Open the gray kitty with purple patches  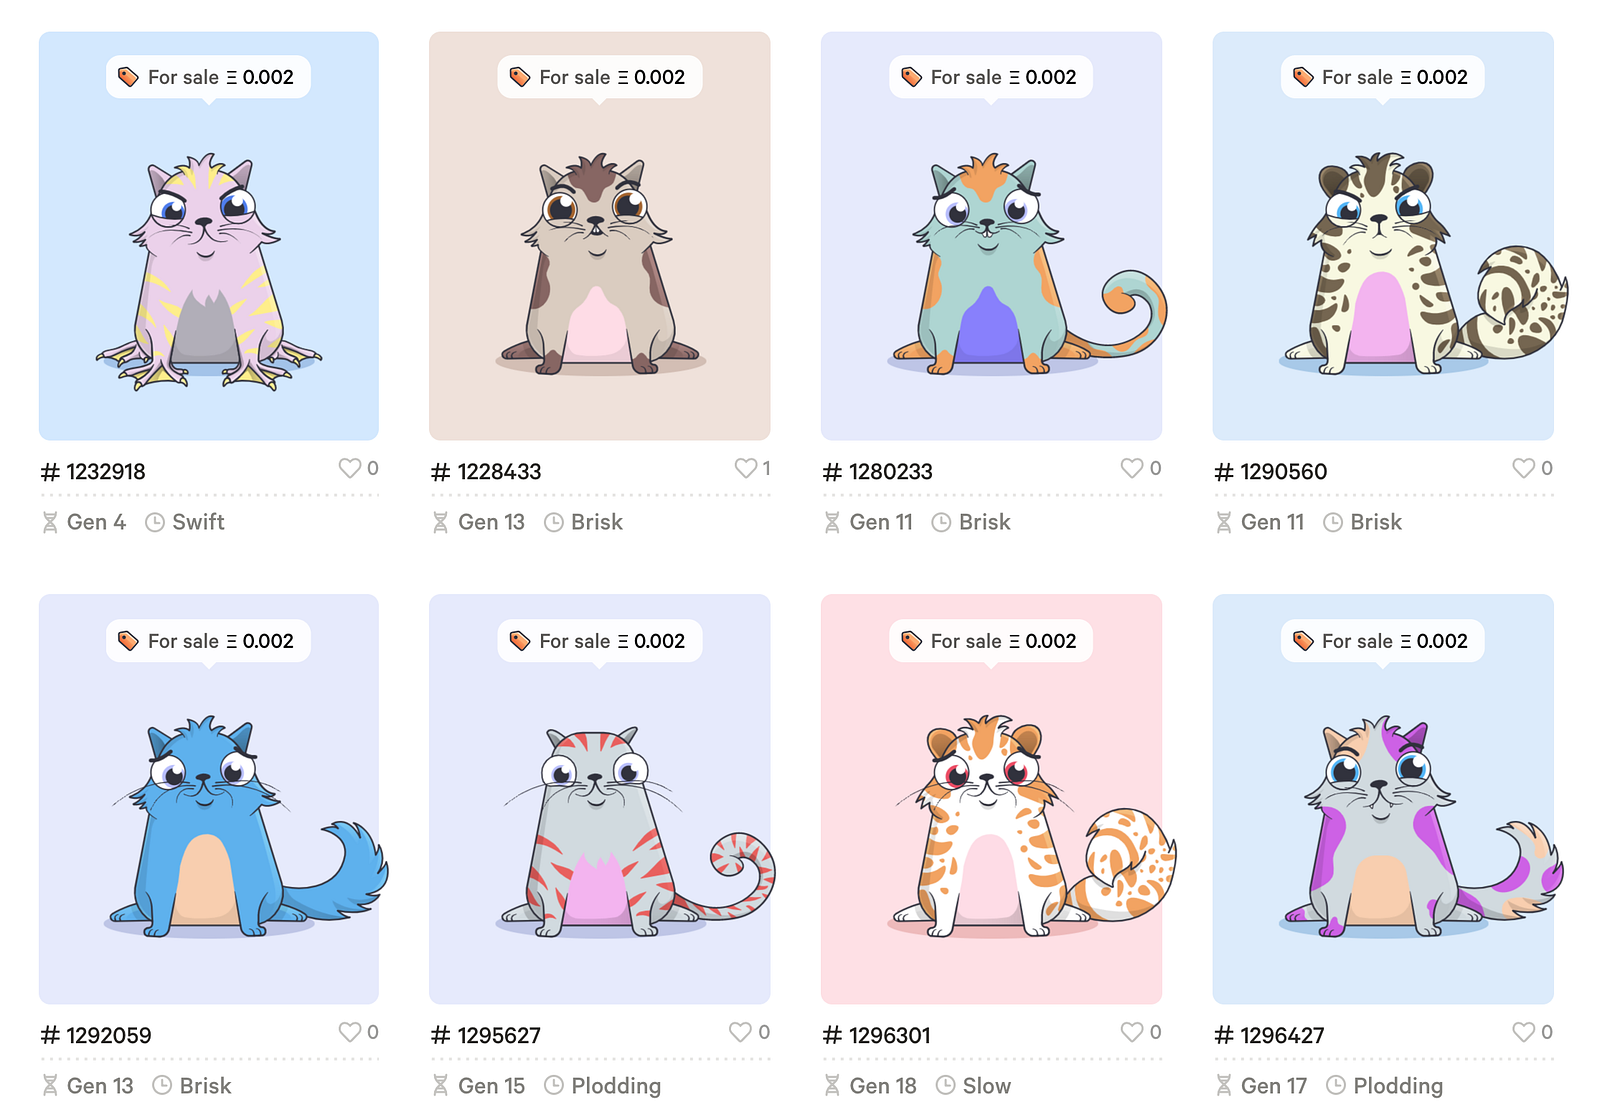coord(1422,826)
